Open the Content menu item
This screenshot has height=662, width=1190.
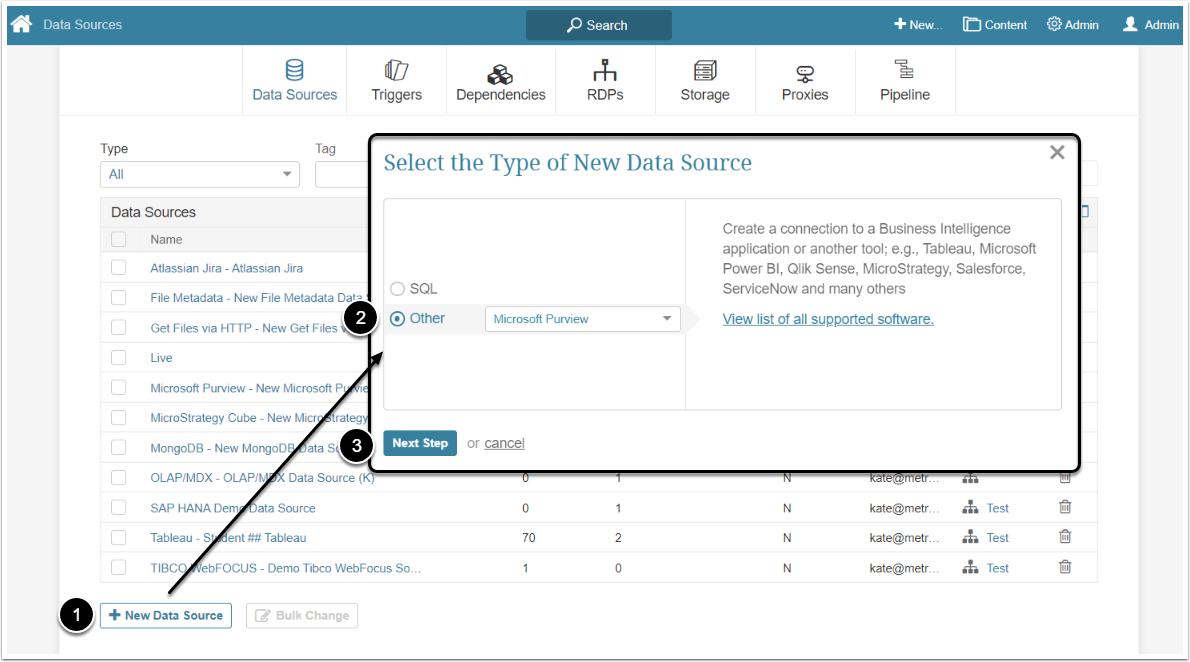pos(995,25)
